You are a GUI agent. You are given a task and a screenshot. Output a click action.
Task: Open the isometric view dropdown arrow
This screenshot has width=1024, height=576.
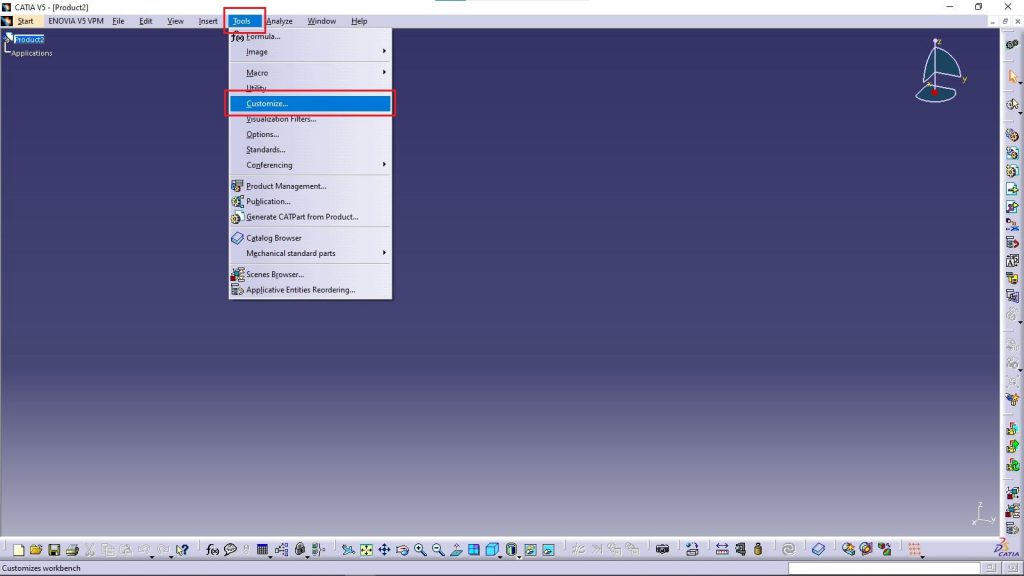[500, 556]
